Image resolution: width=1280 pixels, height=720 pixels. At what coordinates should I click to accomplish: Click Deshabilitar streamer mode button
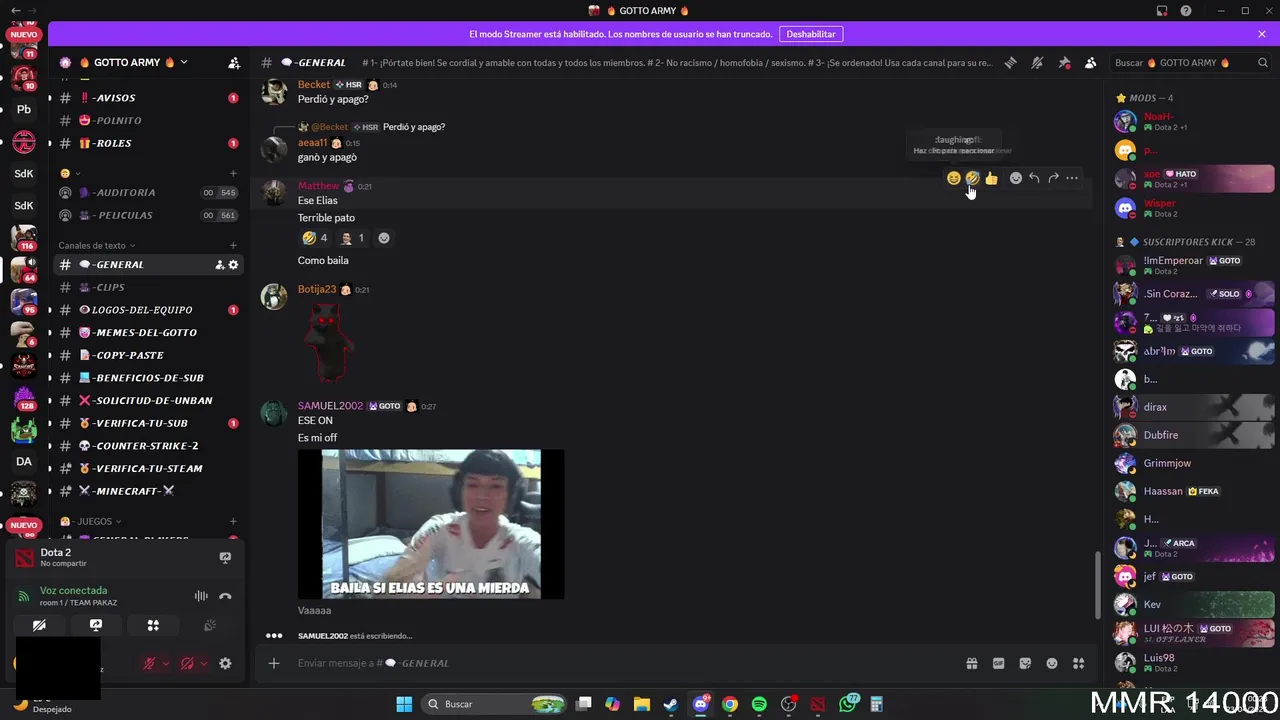click(x=811, y=34)
